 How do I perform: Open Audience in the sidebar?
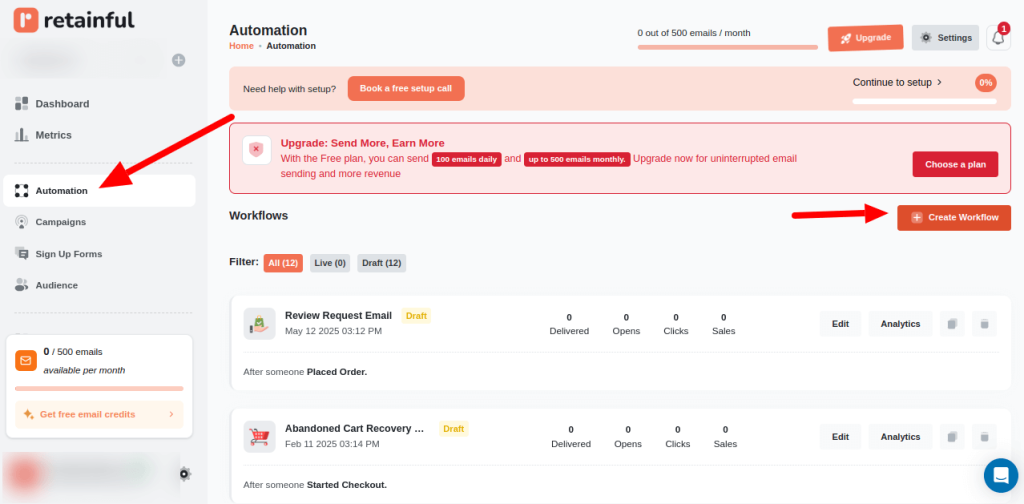pyautogui.click(x=56, y=285)
